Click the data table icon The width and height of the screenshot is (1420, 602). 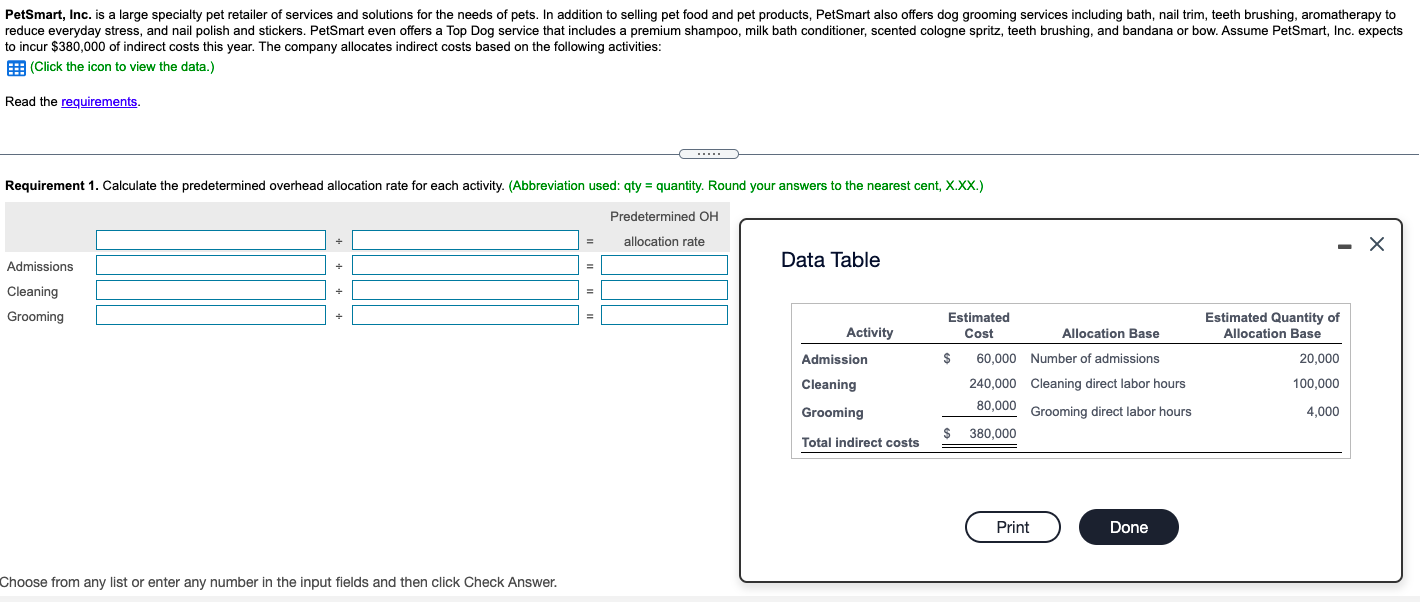point(16,67)
